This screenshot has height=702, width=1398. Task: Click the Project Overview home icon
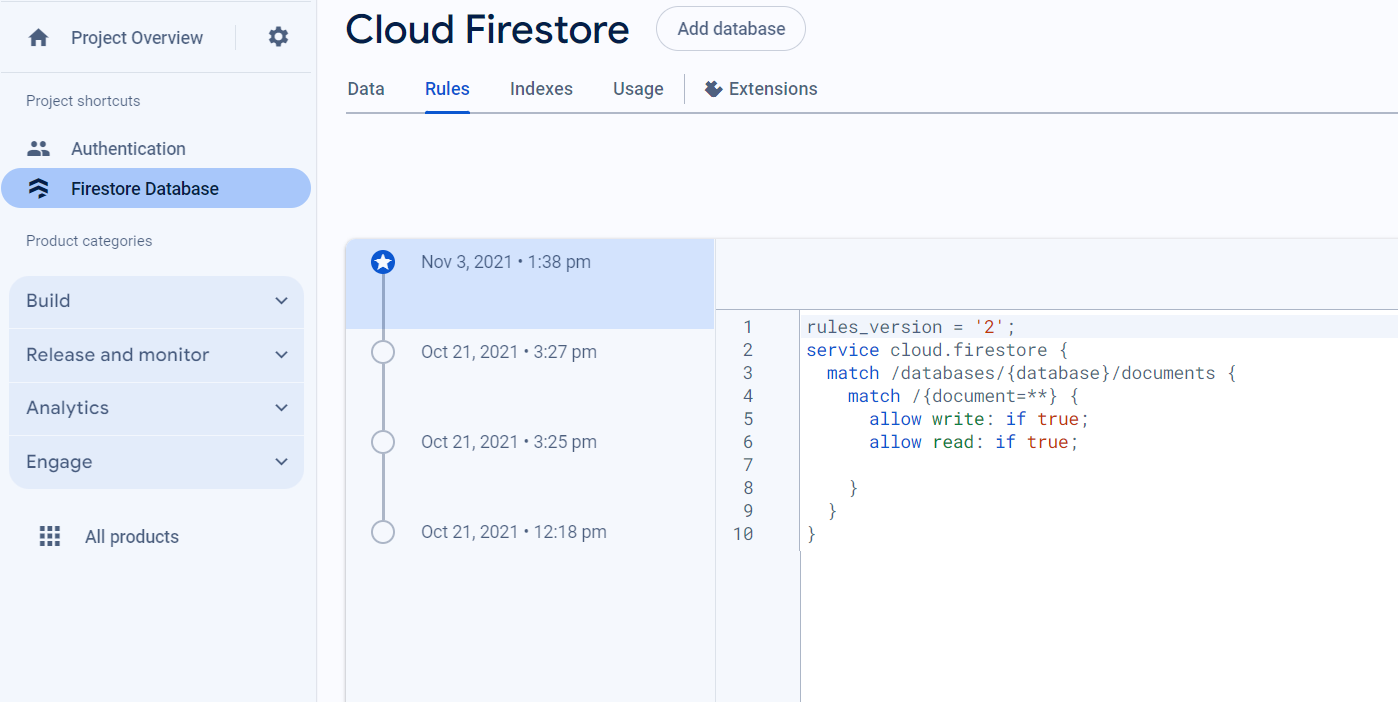click(39, 38)
